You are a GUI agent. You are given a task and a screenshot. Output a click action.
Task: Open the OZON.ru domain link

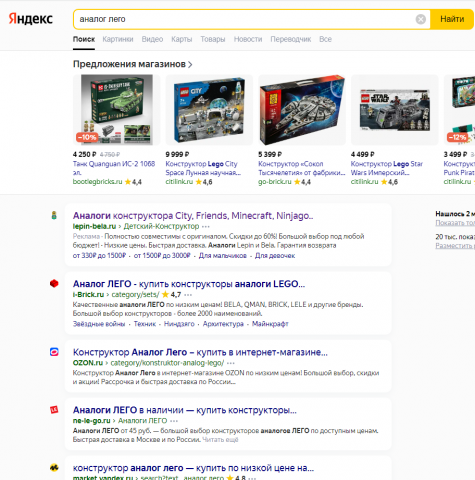(88, 363)
